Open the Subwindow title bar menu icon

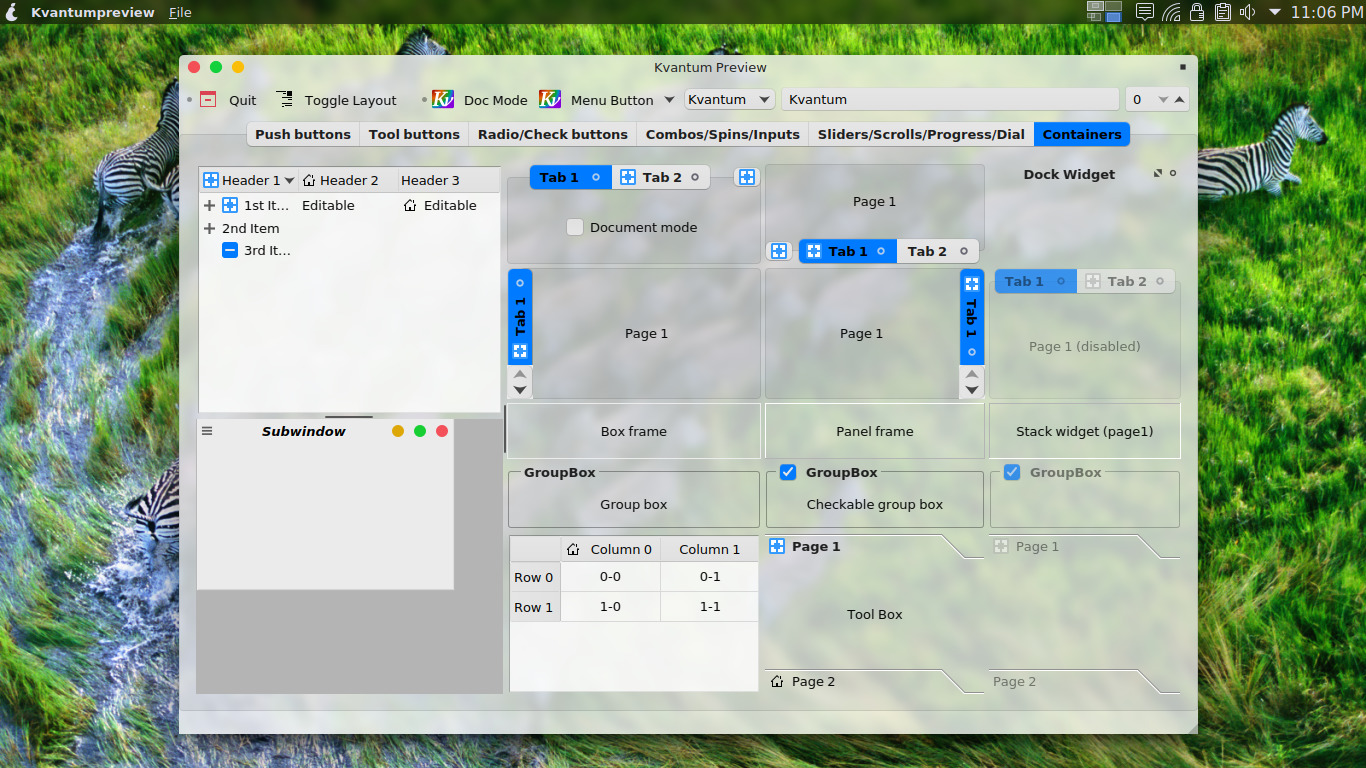pos(207,431)
